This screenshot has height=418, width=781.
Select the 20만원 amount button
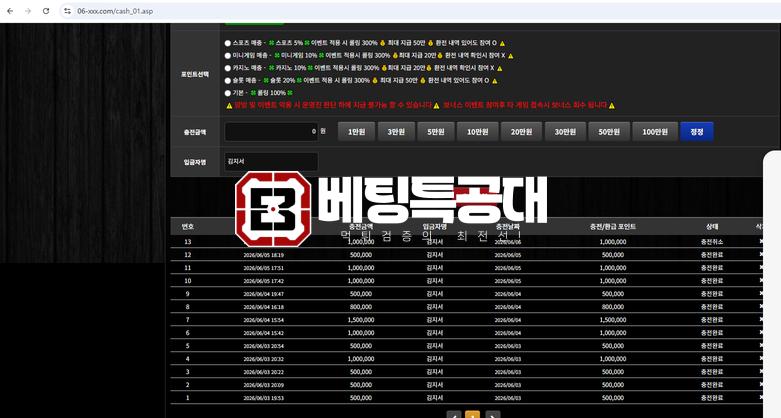click(521, 132)
